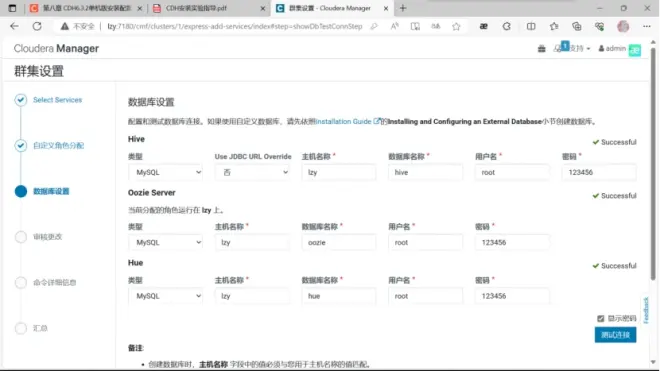Click the Hue username field
The image size is (660, 371).
pyautogui.click(x=426, y=296)
